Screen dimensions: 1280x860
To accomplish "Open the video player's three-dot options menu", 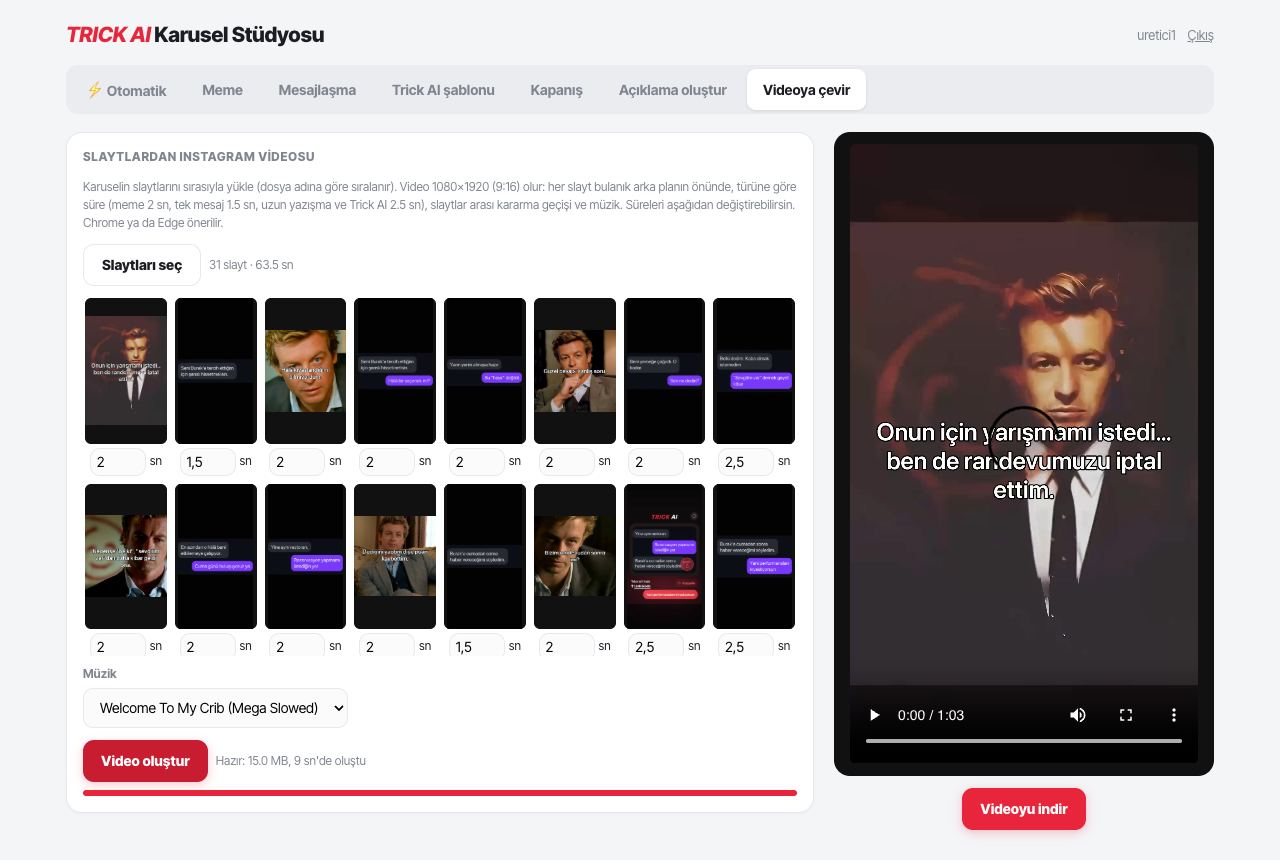I will point(1174,715).
